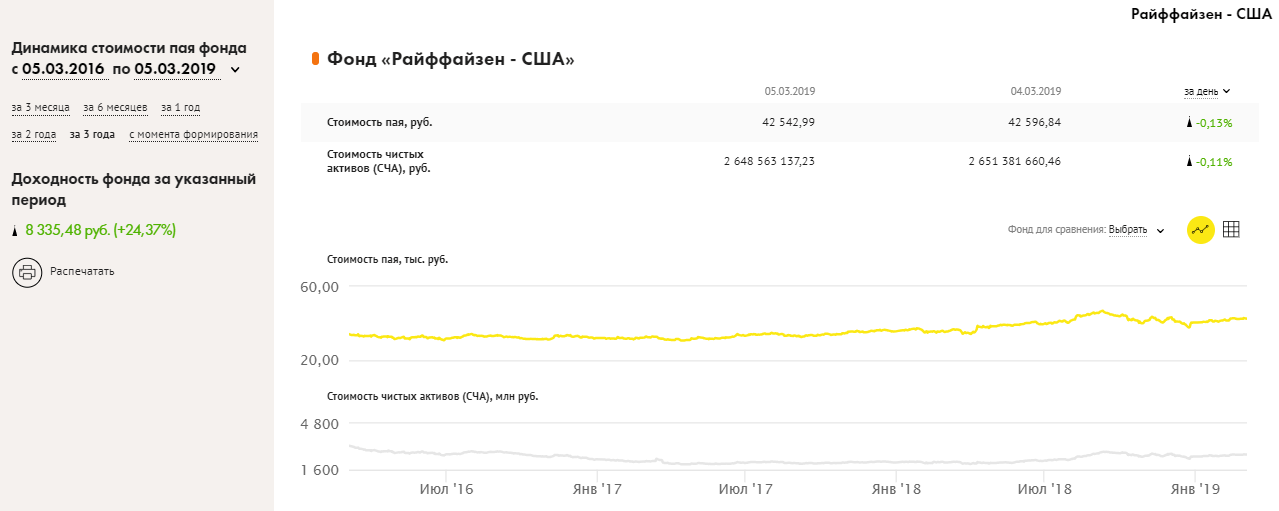Select the «за 3 месяца» period

tap(41, 107)
